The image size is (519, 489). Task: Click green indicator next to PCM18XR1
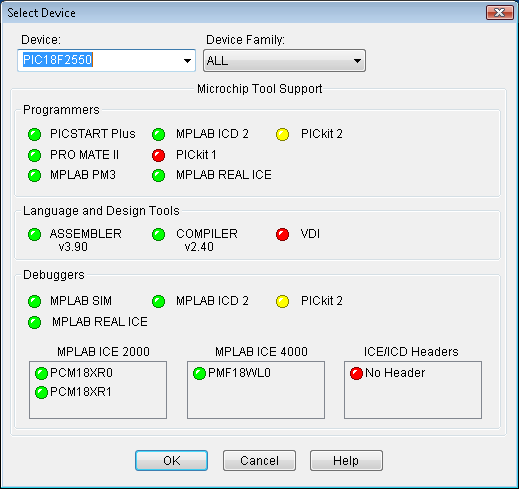pos(41,392)
